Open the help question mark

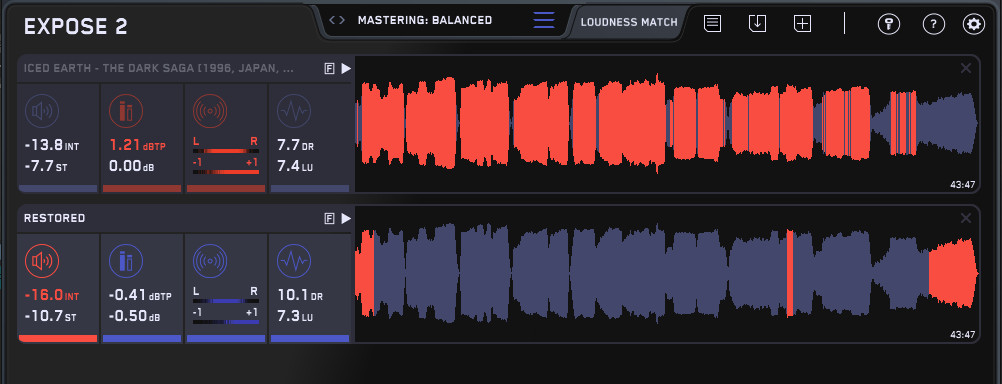pyautogui.click(x=934, y=24)
